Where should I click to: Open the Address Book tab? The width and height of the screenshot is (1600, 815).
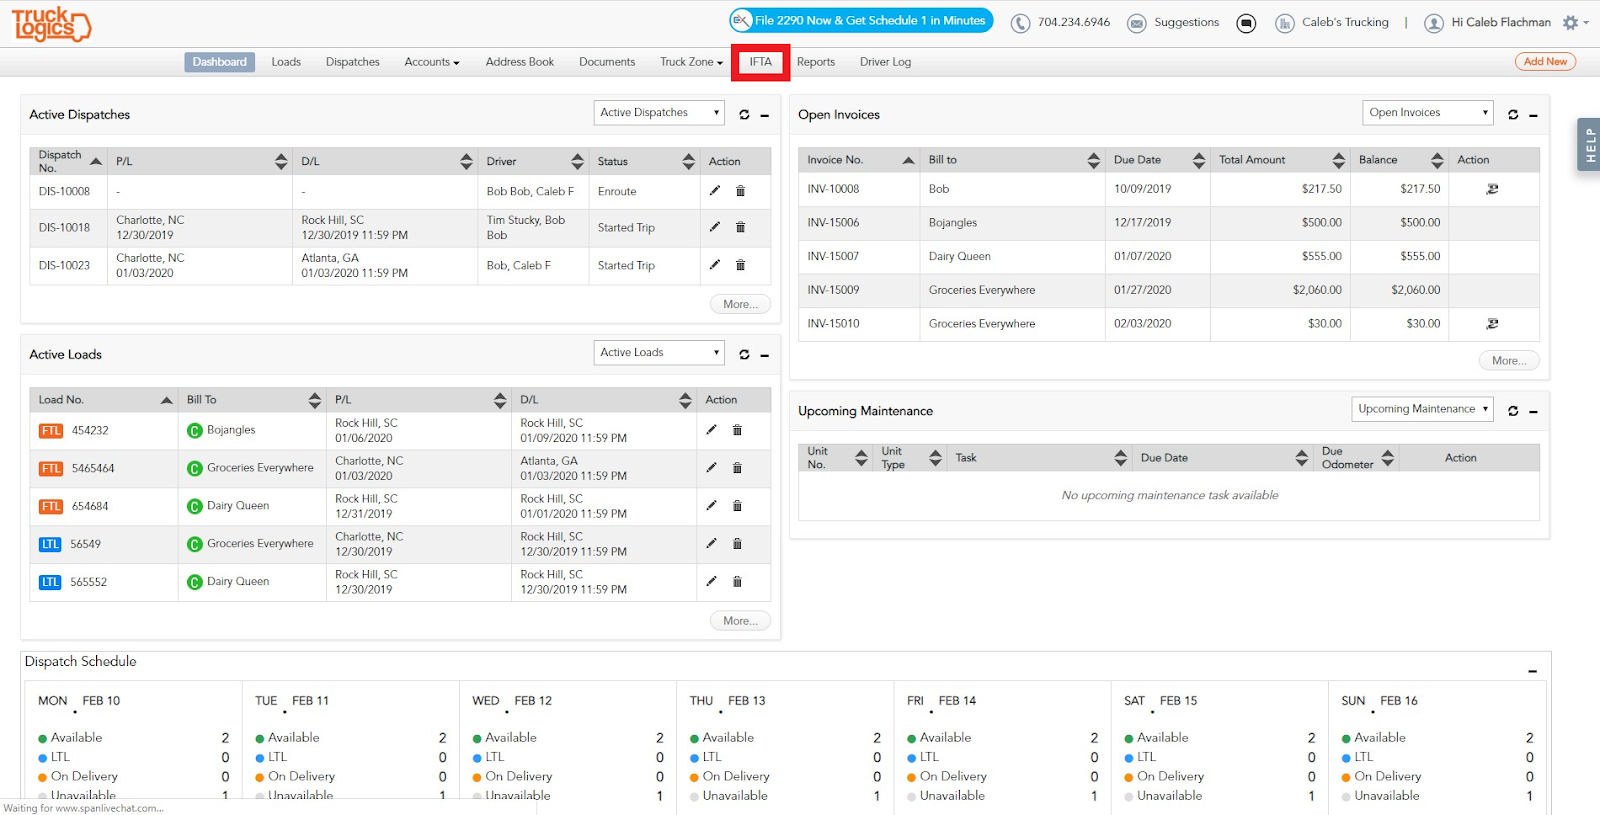(x=520, y=62)
